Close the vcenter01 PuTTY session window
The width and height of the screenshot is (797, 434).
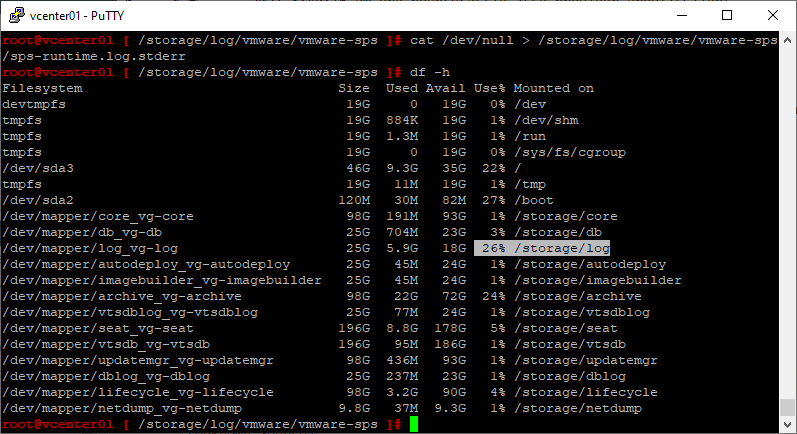[x=772, y=15]
